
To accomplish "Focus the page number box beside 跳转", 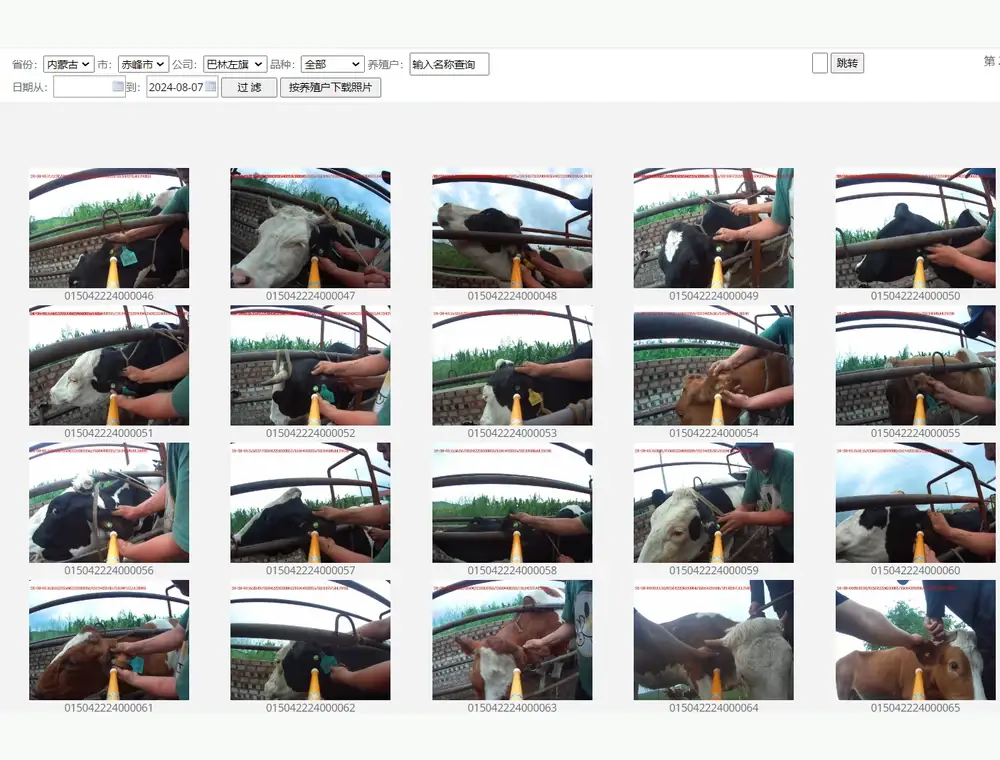I will pos(820,63).
